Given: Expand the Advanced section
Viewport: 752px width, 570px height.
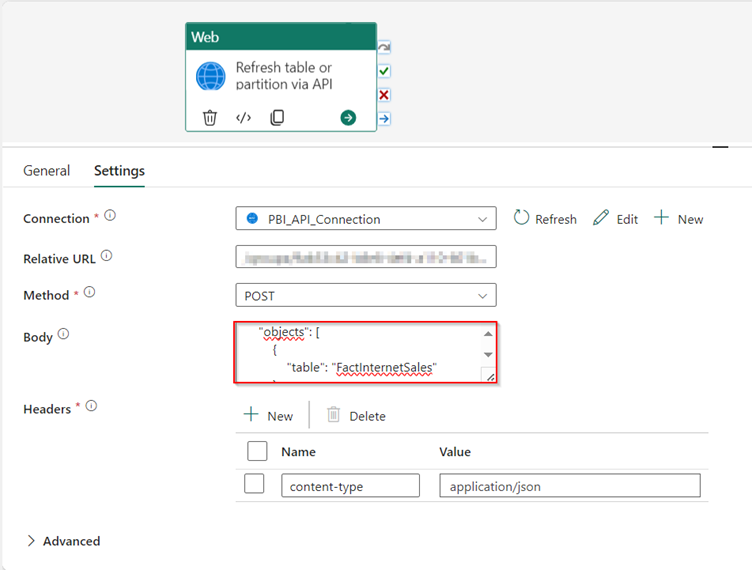Looking at the screenshot, I should coord(63,541).
